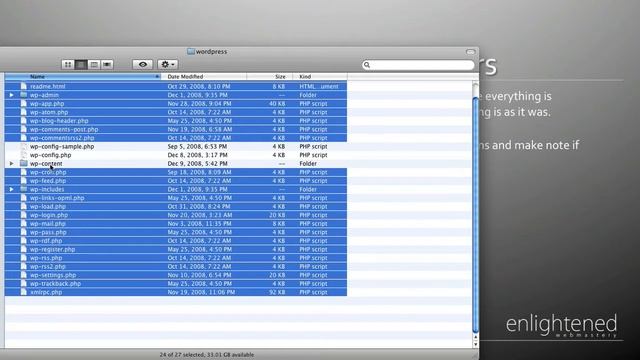Click the scrollbar up arrow
Viewport: 640px width, 360px height.
click(475, 338)
